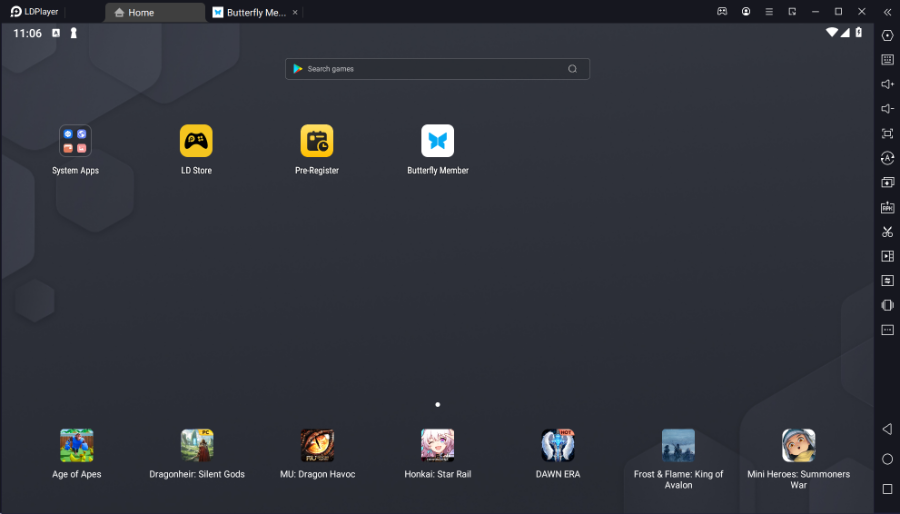Click the cellular signal status icon
Screen dimensions: 900x514
pos(845,33)
